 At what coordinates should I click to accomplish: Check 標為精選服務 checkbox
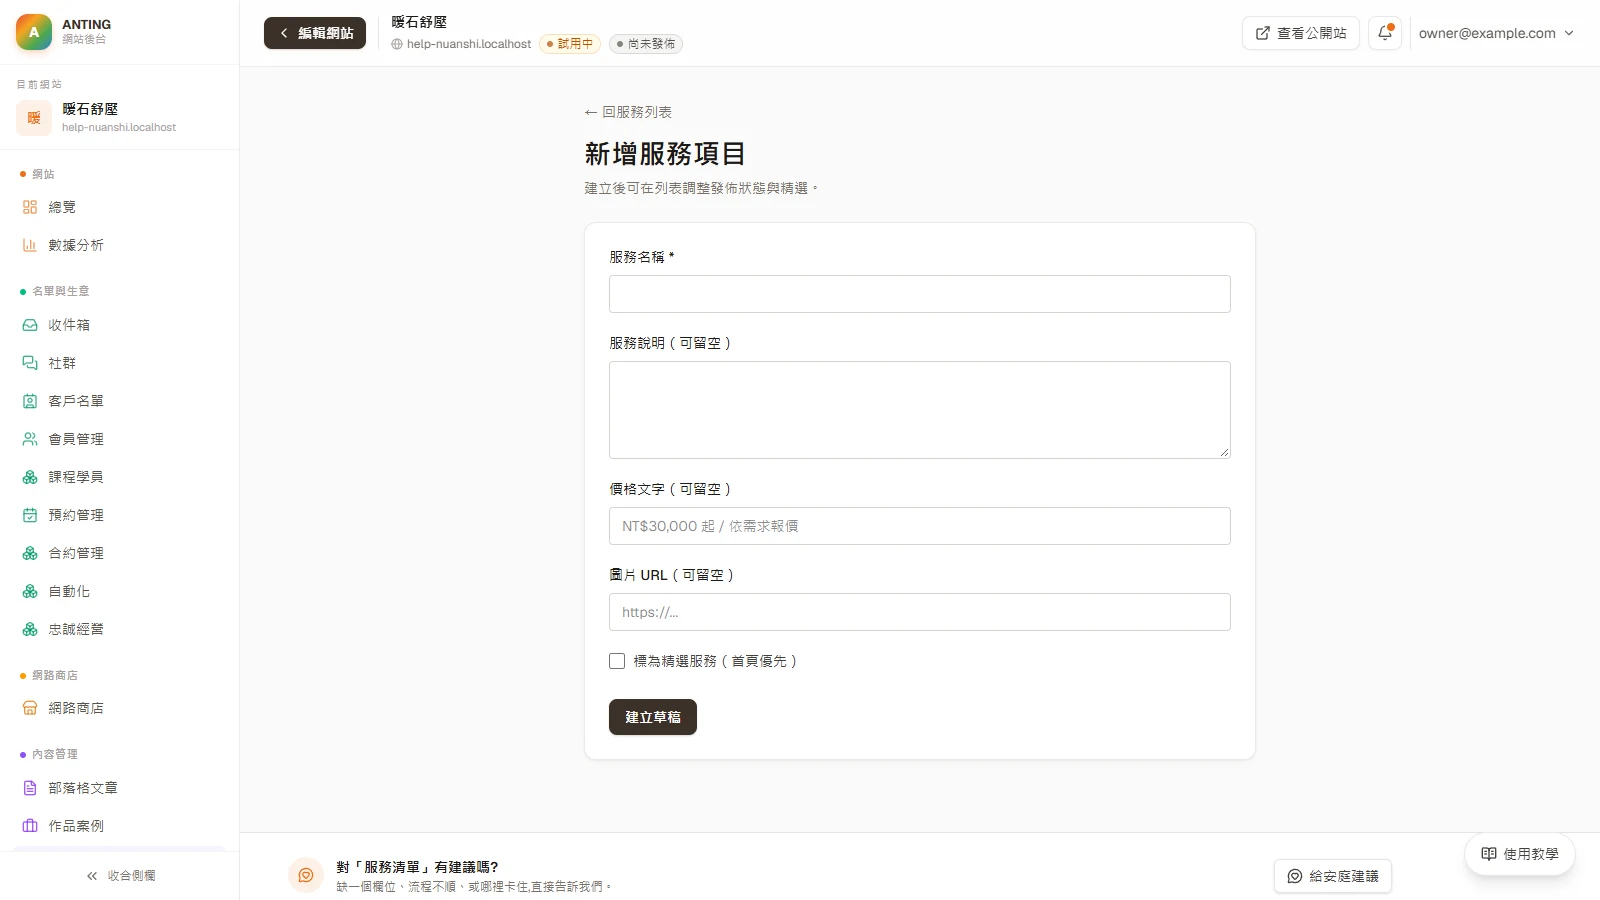coord(617,661)
